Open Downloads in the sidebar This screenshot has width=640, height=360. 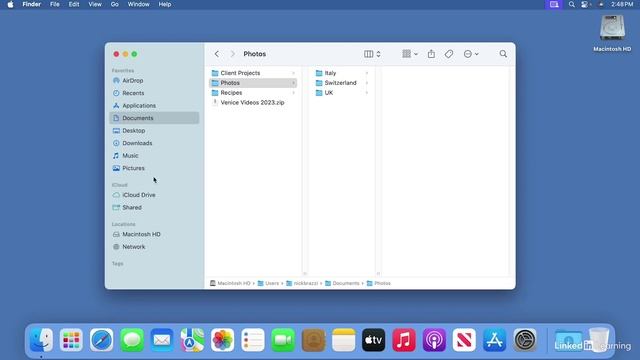click(x=154, y=143)
